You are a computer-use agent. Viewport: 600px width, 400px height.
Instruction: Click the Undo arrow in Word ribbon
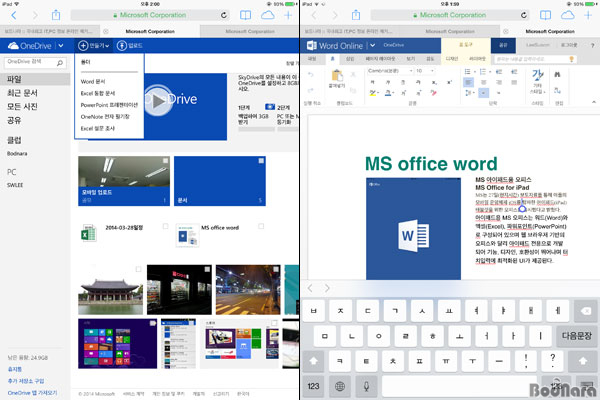pos(310,75)
